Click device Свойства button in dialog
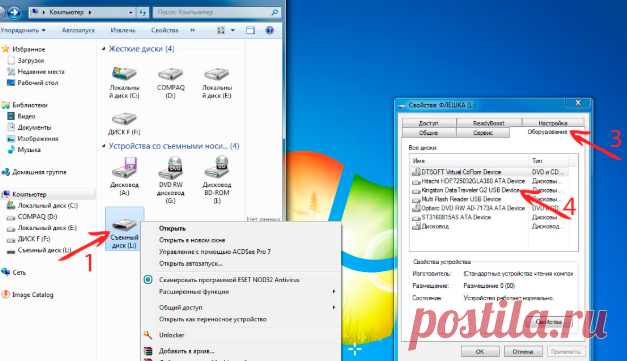Image resolution: width=627 pixels, height=361 pixels. coord(549,322)
